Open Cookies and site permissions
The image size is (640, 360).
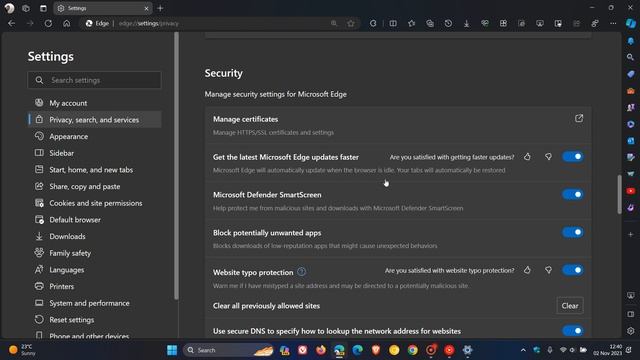click(94, 203)
